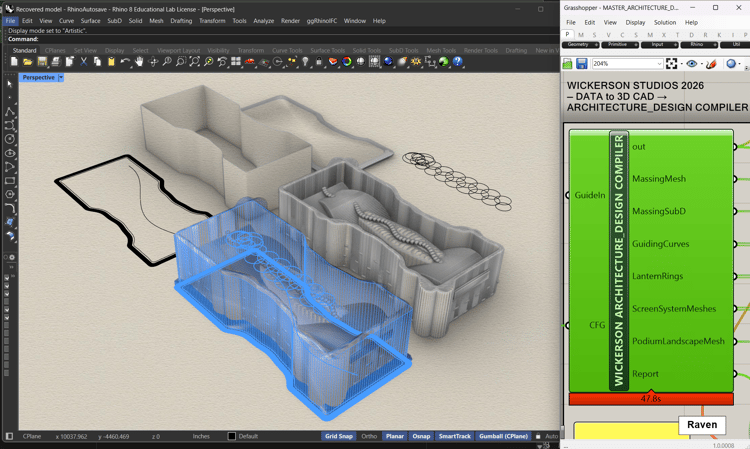Open the 204% zoom level dropdown

pyautogui.click(x=628, y=64)
